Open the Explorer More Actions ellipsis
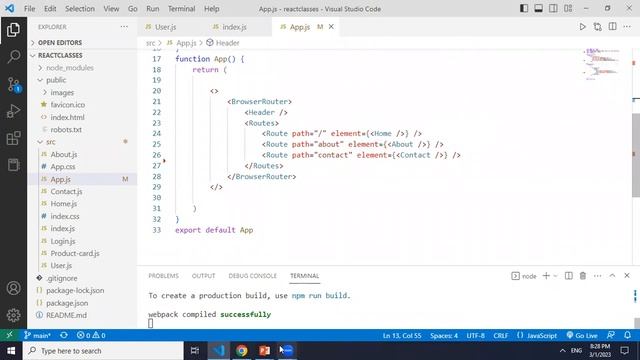The width and height of the screenshot is (640, 360). coord(124,27)
